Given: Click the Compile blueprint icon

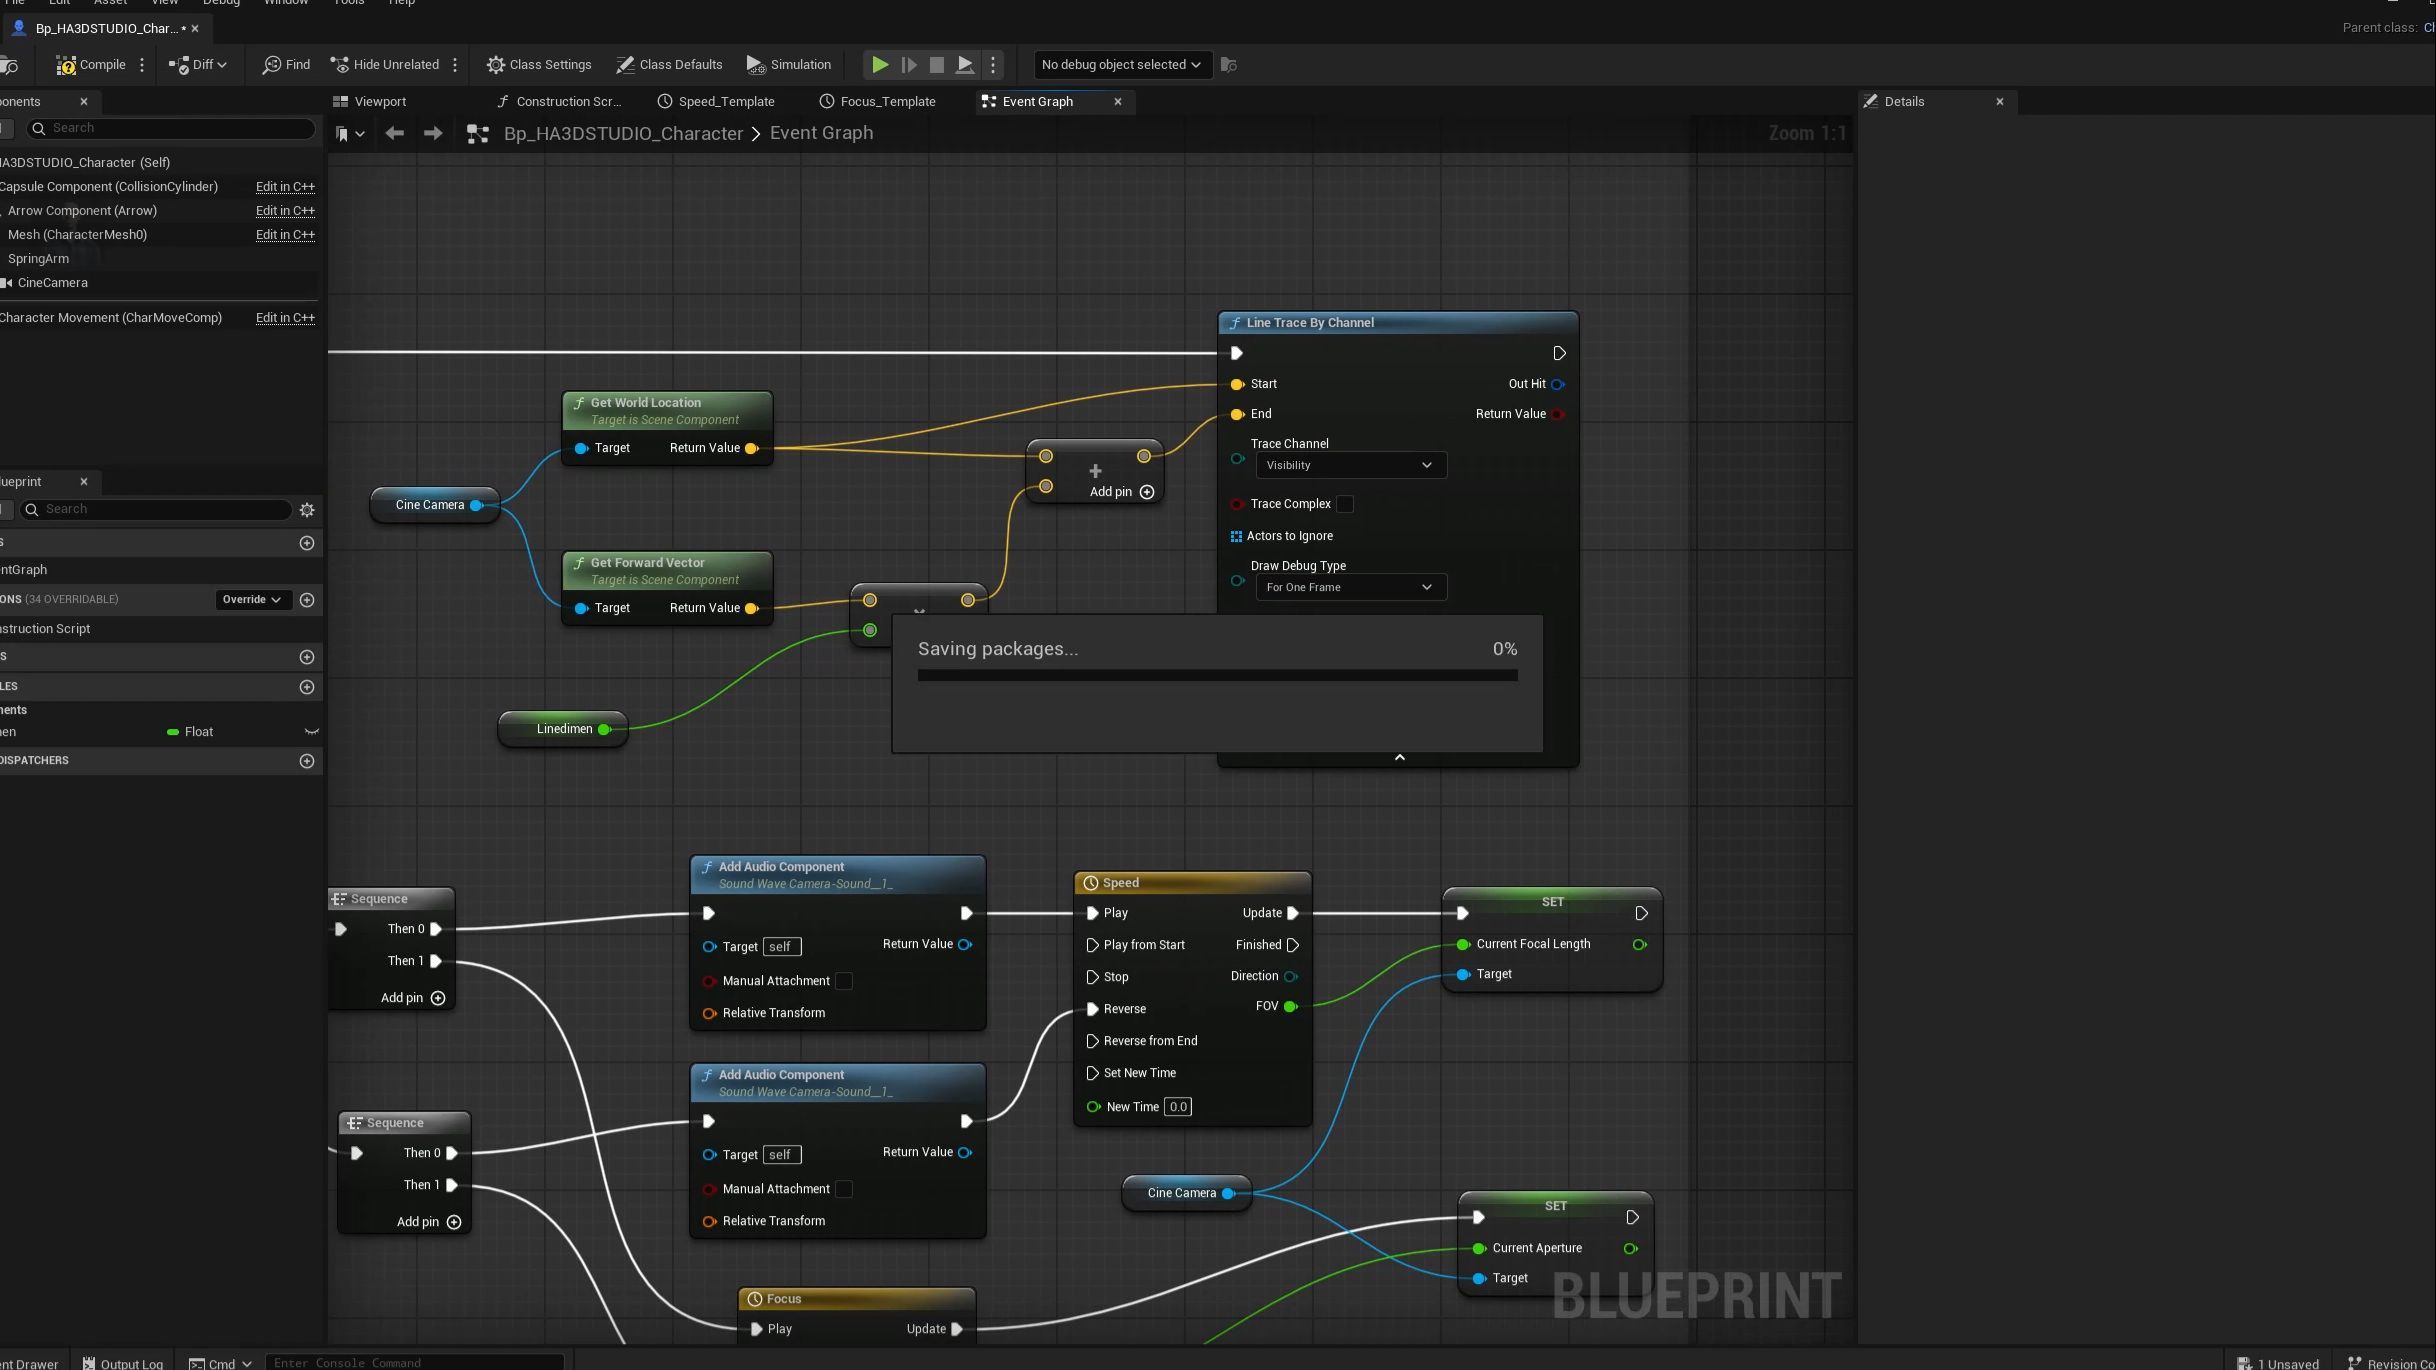Looking at the screenshot, I should click(67, 65).
